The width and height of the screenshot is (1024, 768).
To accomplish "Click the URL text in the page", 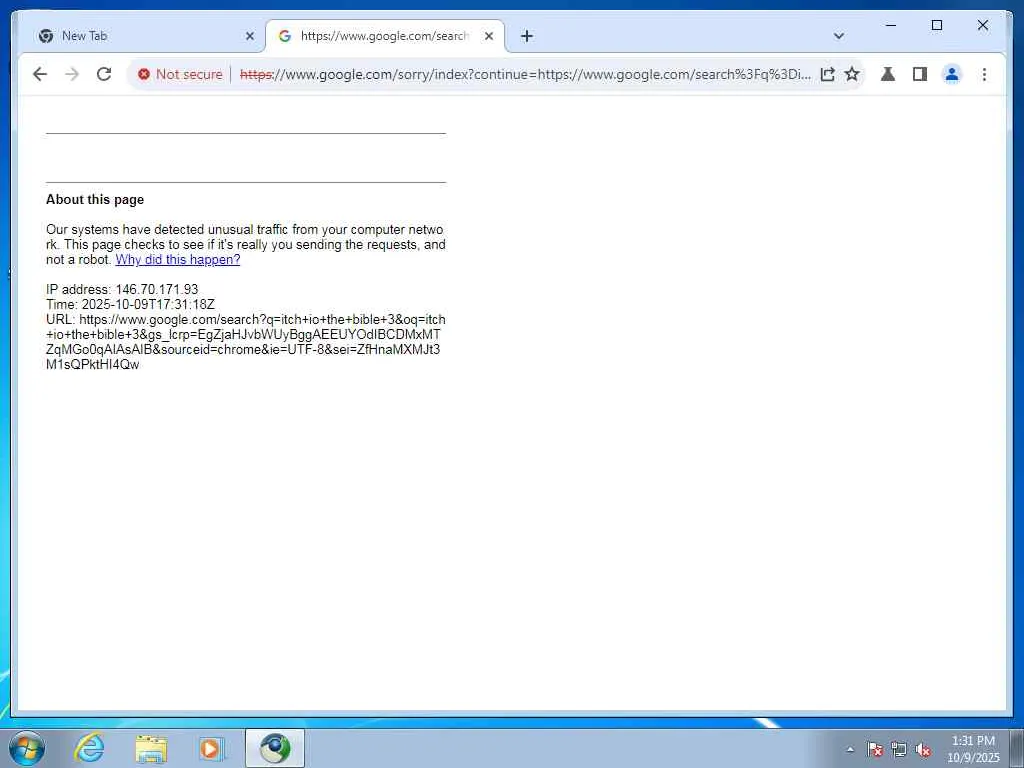I will [246, 342].
